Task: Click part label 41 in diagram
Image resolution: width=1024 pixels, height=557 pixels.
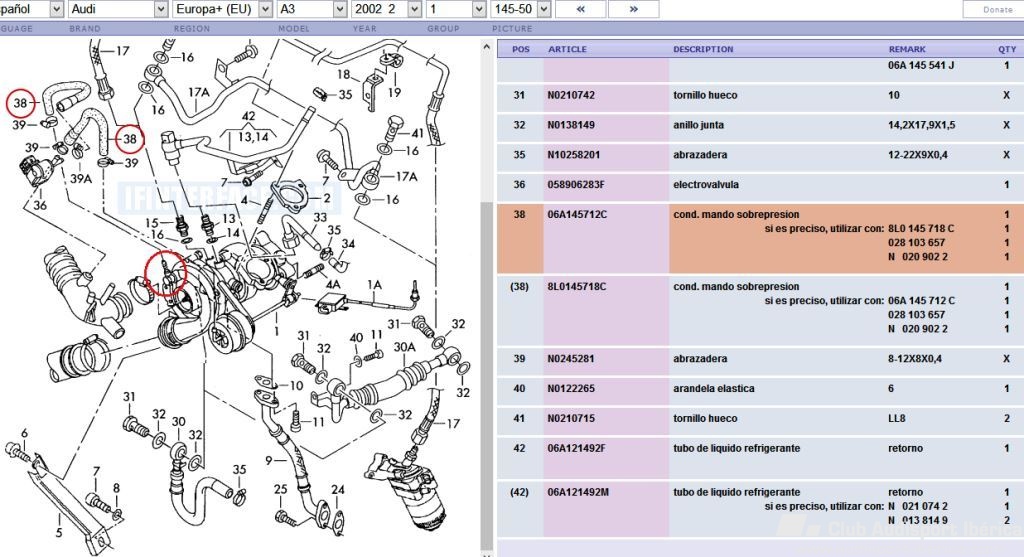Action: pos(417,133)
